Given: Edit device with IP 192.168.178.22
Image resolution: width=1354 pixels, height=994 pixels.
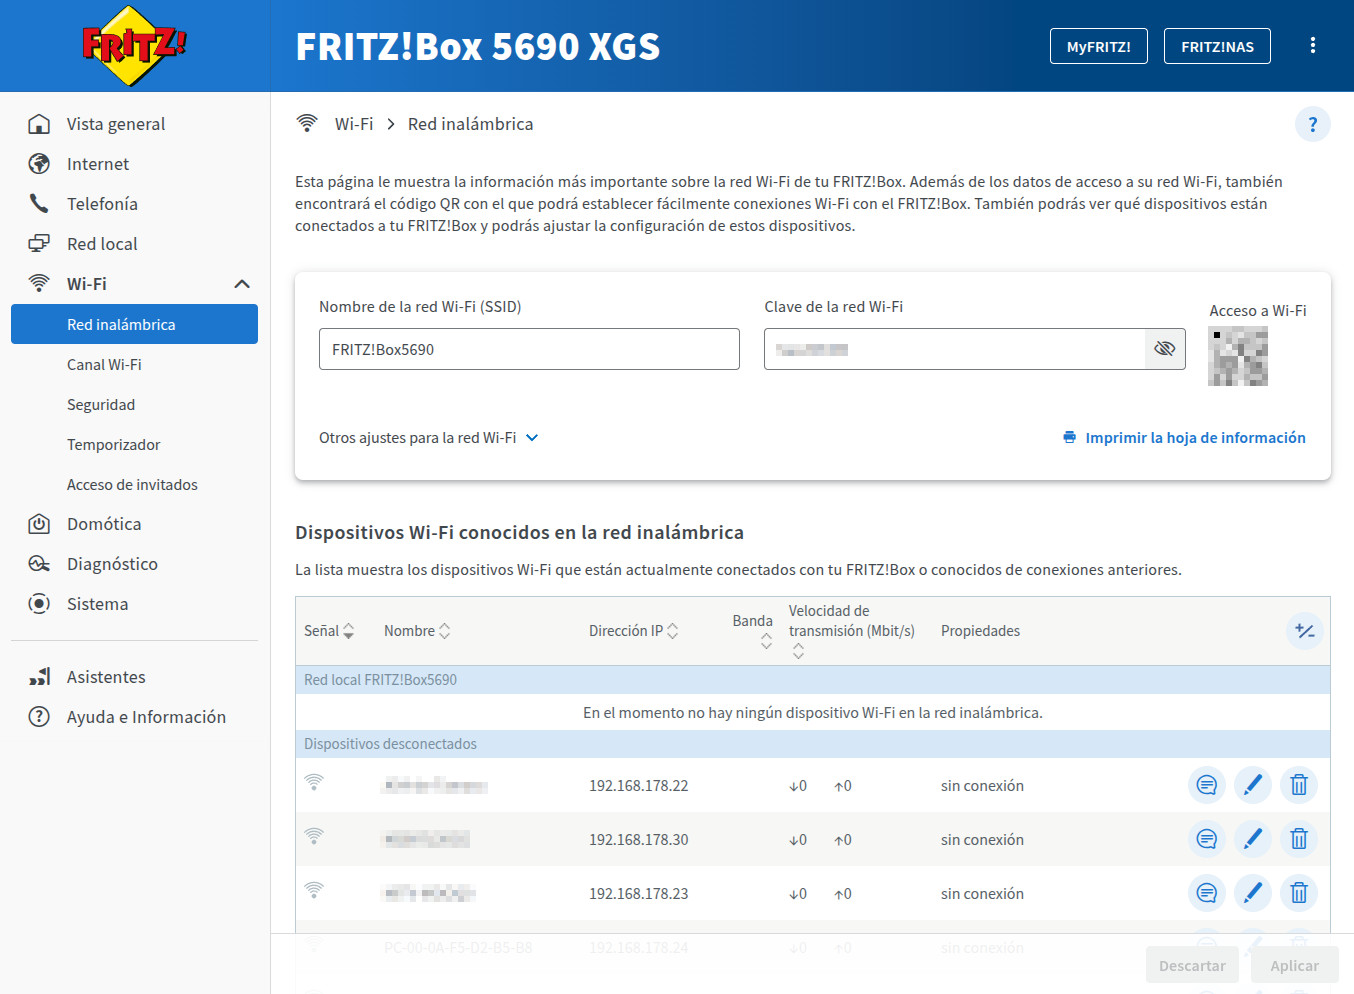Looking at the screenshot, I should click(1253, 785).
